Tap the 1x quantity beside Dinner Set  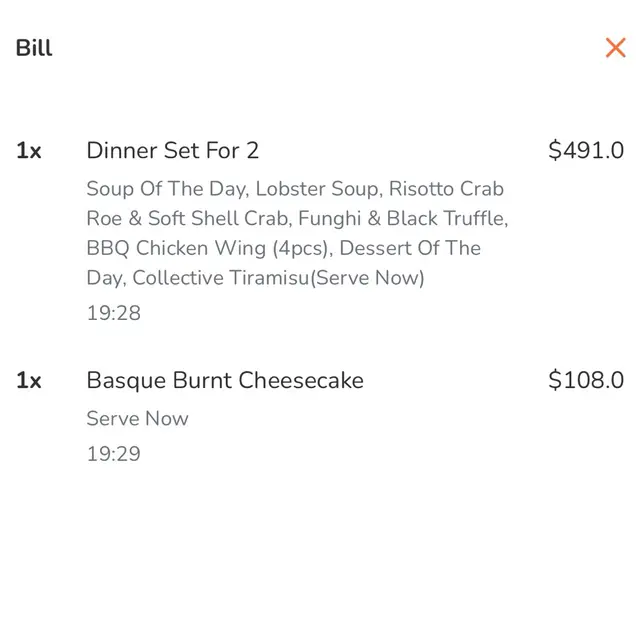pyautogui.click(x=29, y=151)
